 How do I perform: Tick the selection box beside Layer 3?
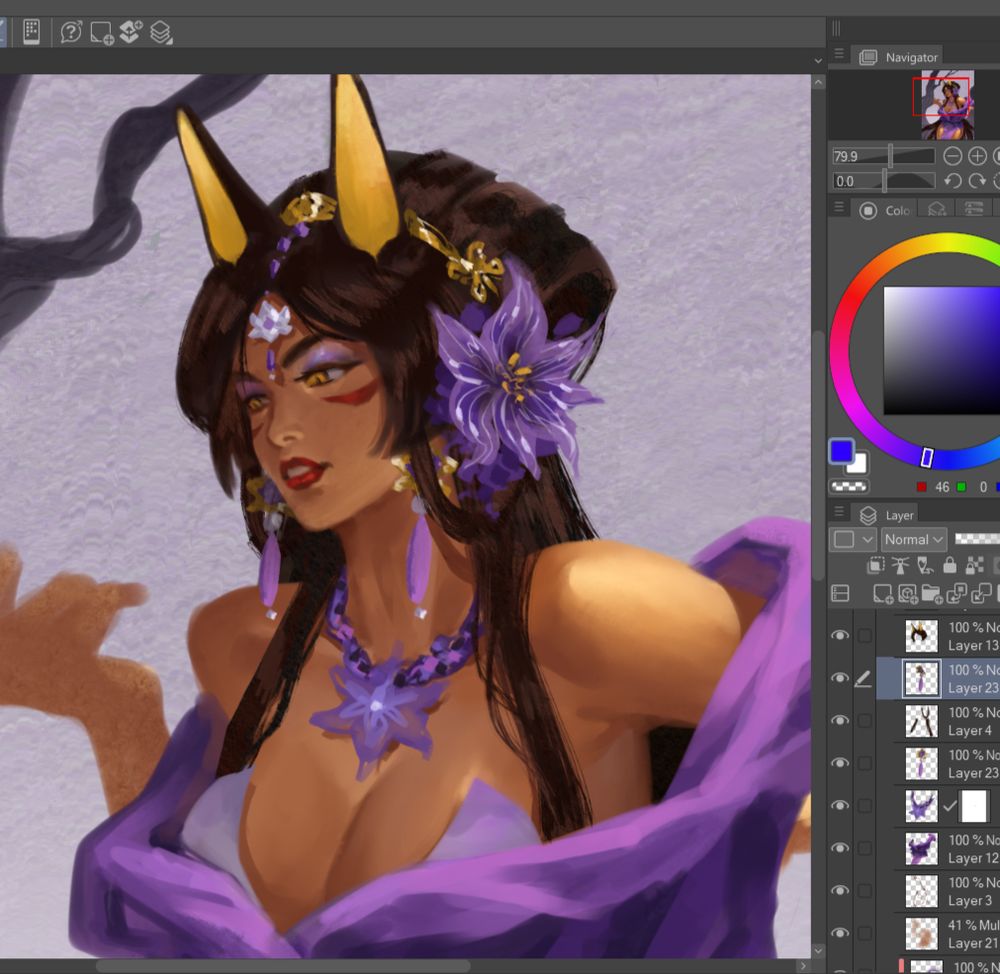pos(865,890)
